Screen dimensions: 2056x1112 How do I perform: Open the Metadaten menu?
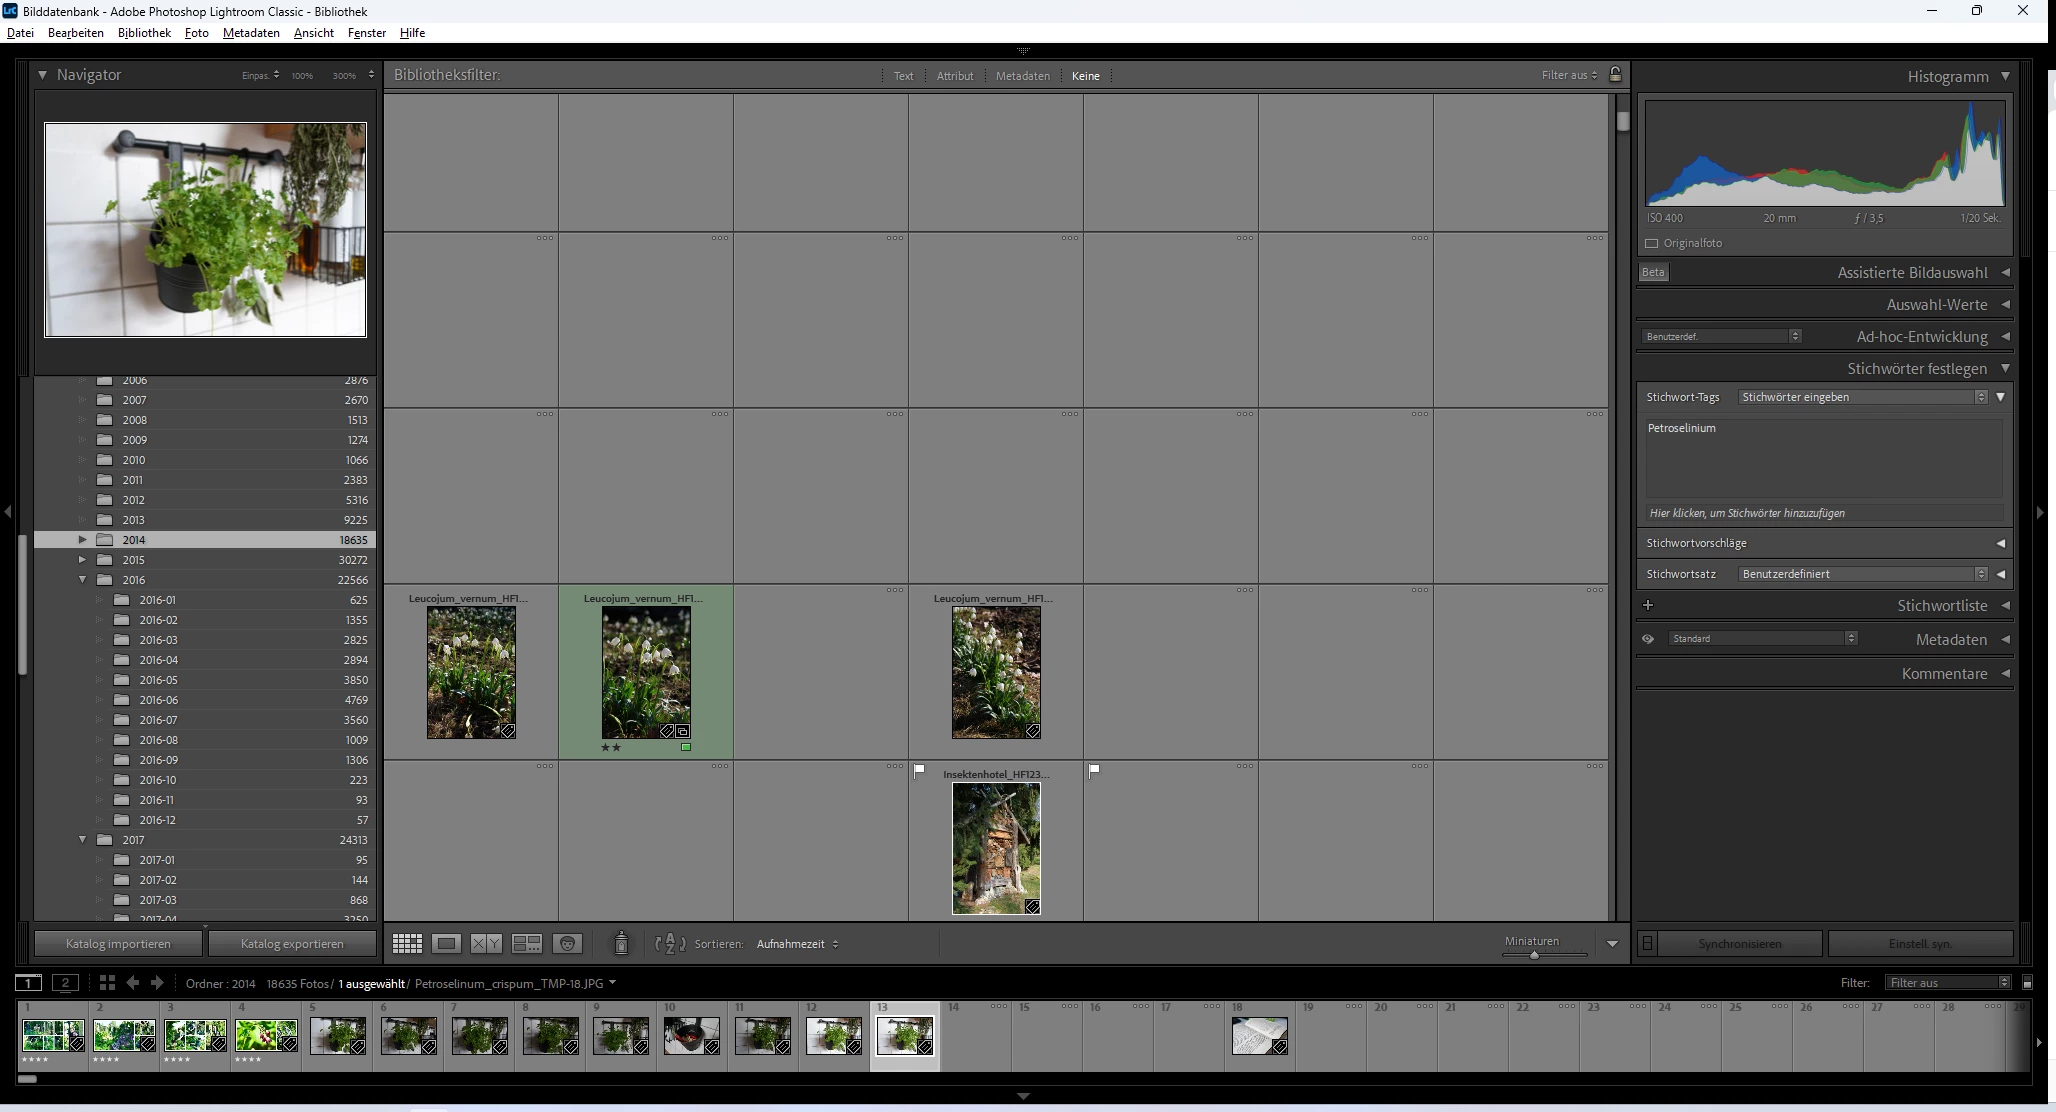point(251,33)
